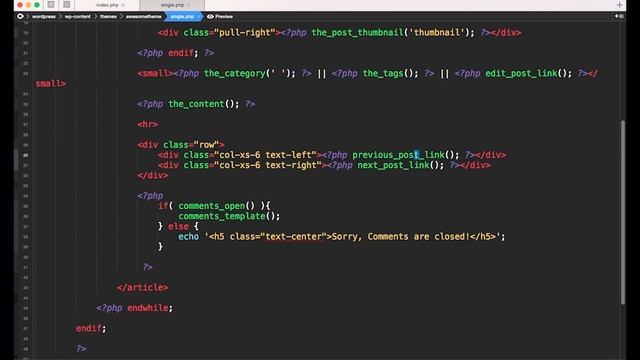This screenshot has height=360, width=640.
Task: Click the vertical scrollbar thumb
Action: point(623,212)
